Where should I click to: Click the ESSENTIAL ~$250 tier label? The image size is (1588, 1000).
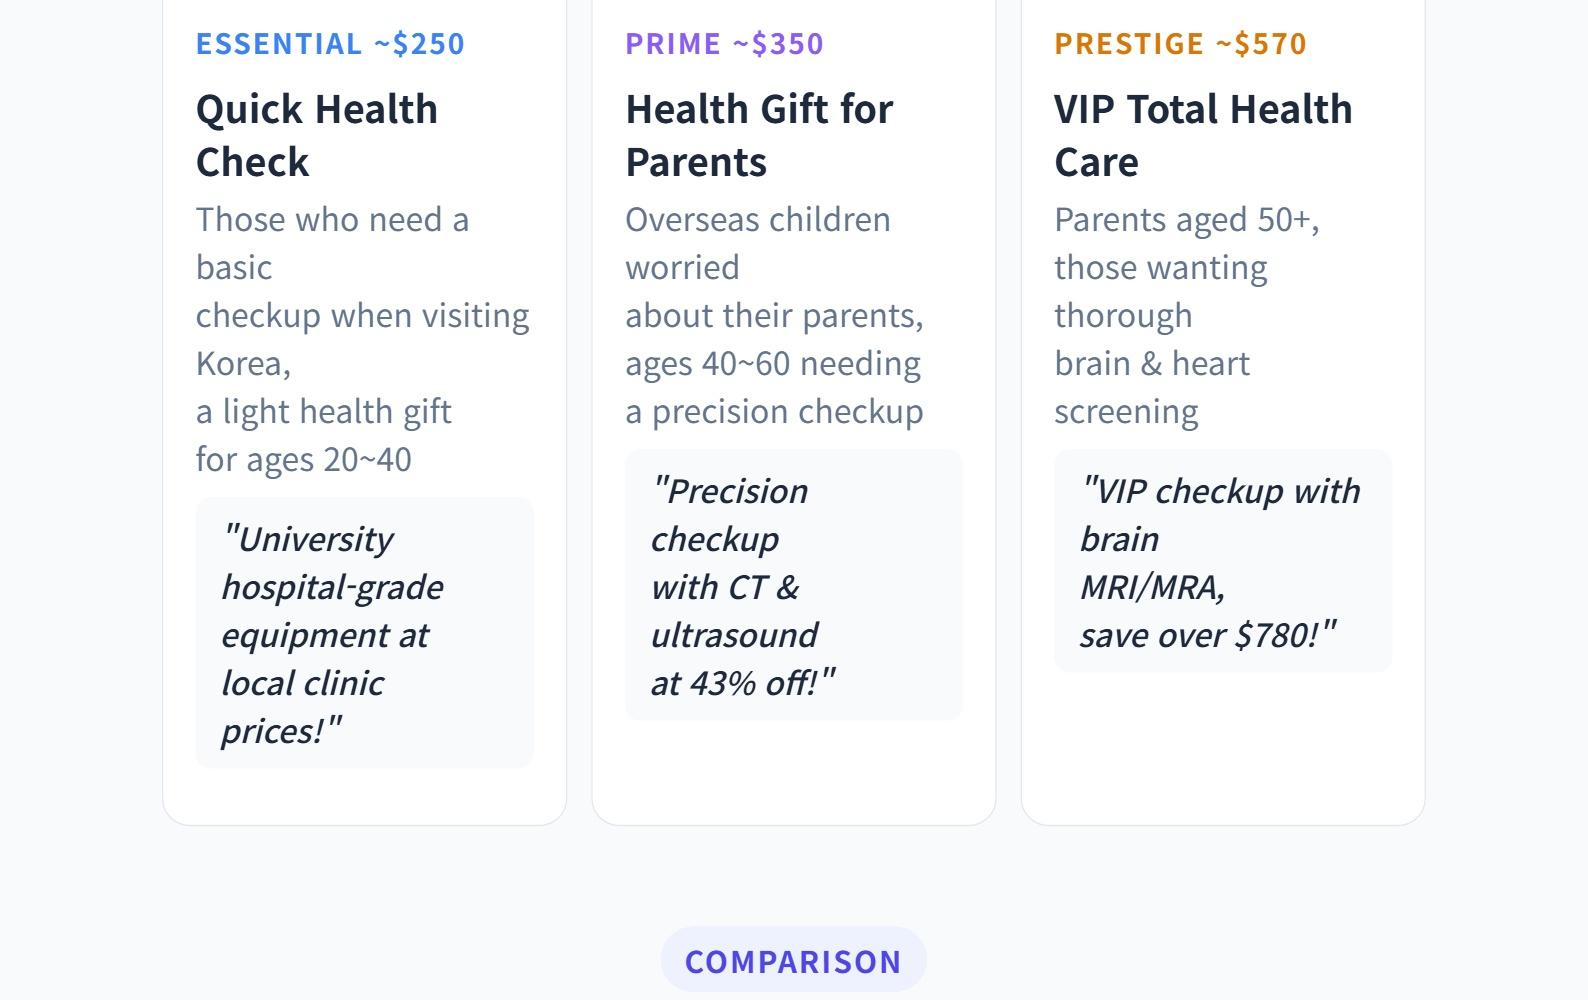click(x=330, y=44)
